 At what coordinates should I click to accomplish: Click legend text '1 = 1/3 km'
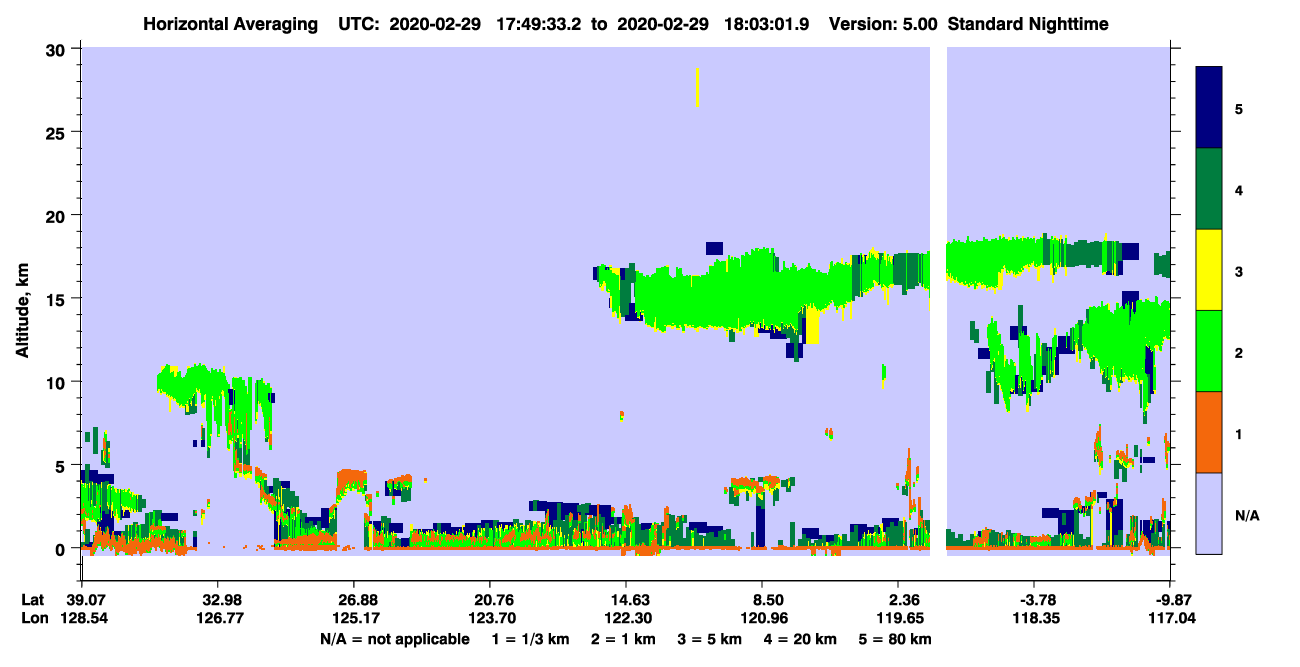coord(531,639)
